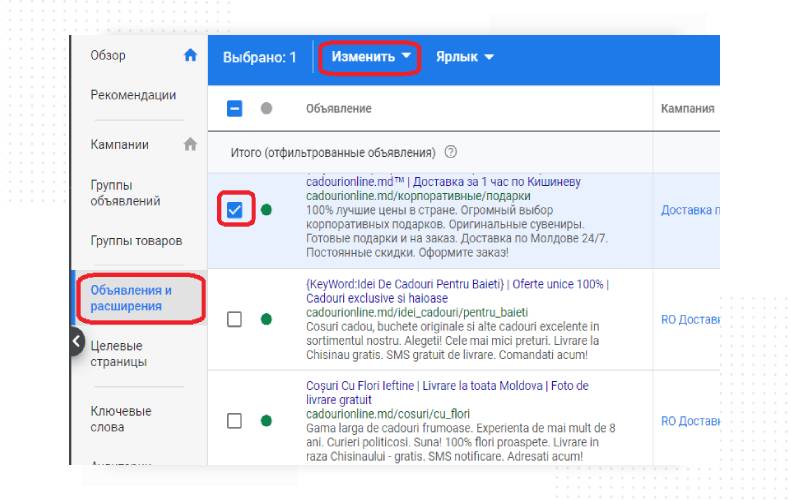Viewport: 790px width, 500px height.
Task: Sort by Кампания column header
Action: pyautogui.click(x=687, y=108)
